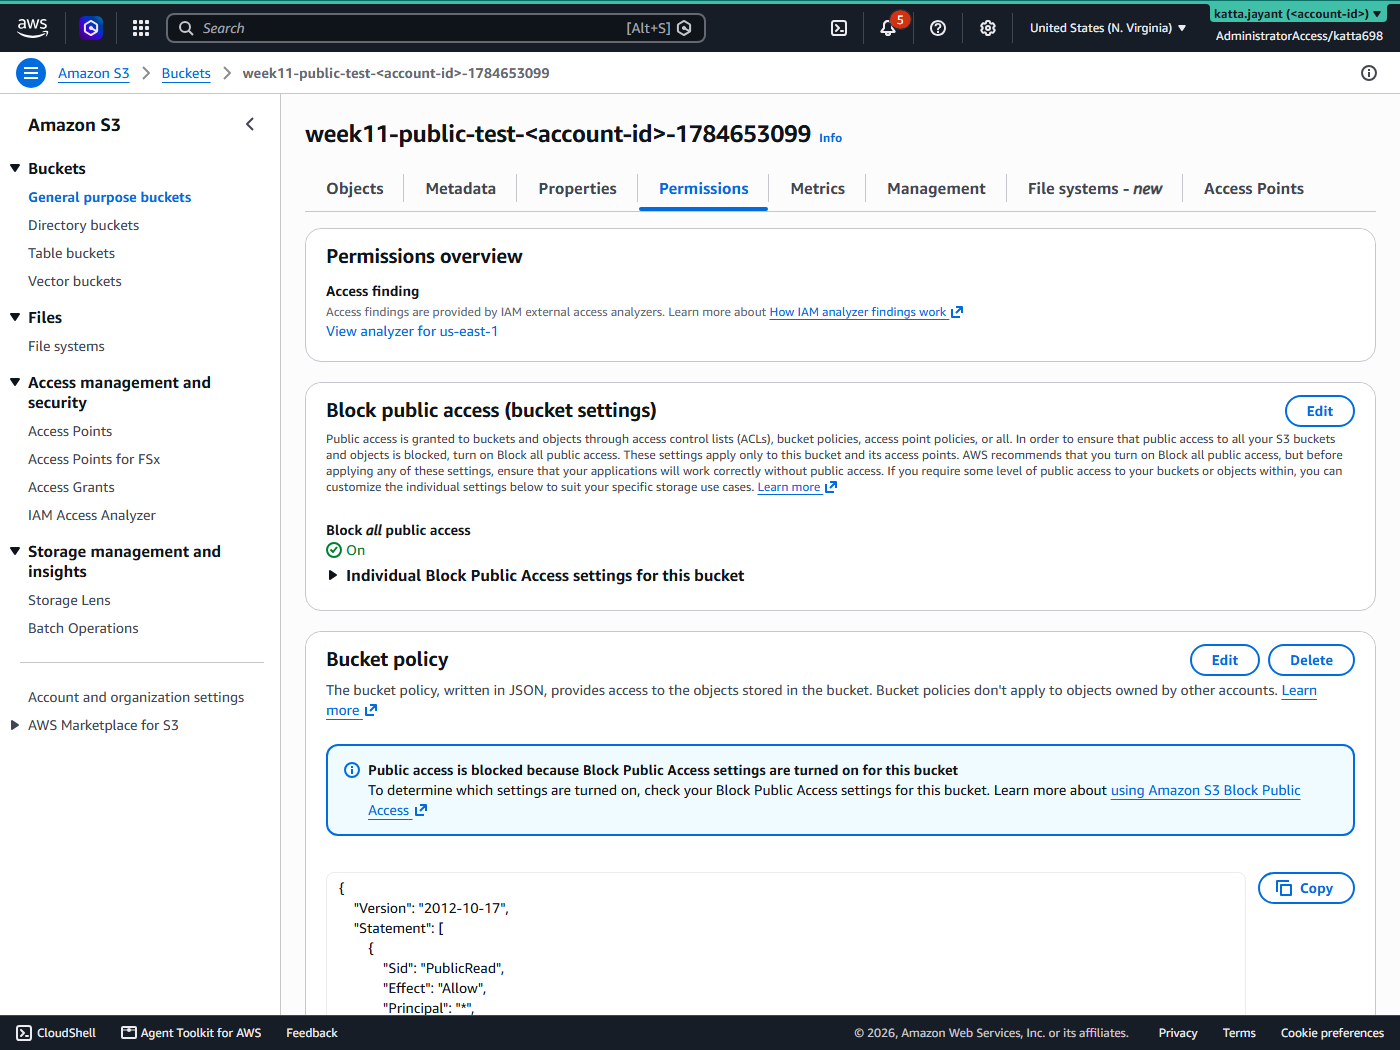Open Learn more under Block public access

click(789, 487)
